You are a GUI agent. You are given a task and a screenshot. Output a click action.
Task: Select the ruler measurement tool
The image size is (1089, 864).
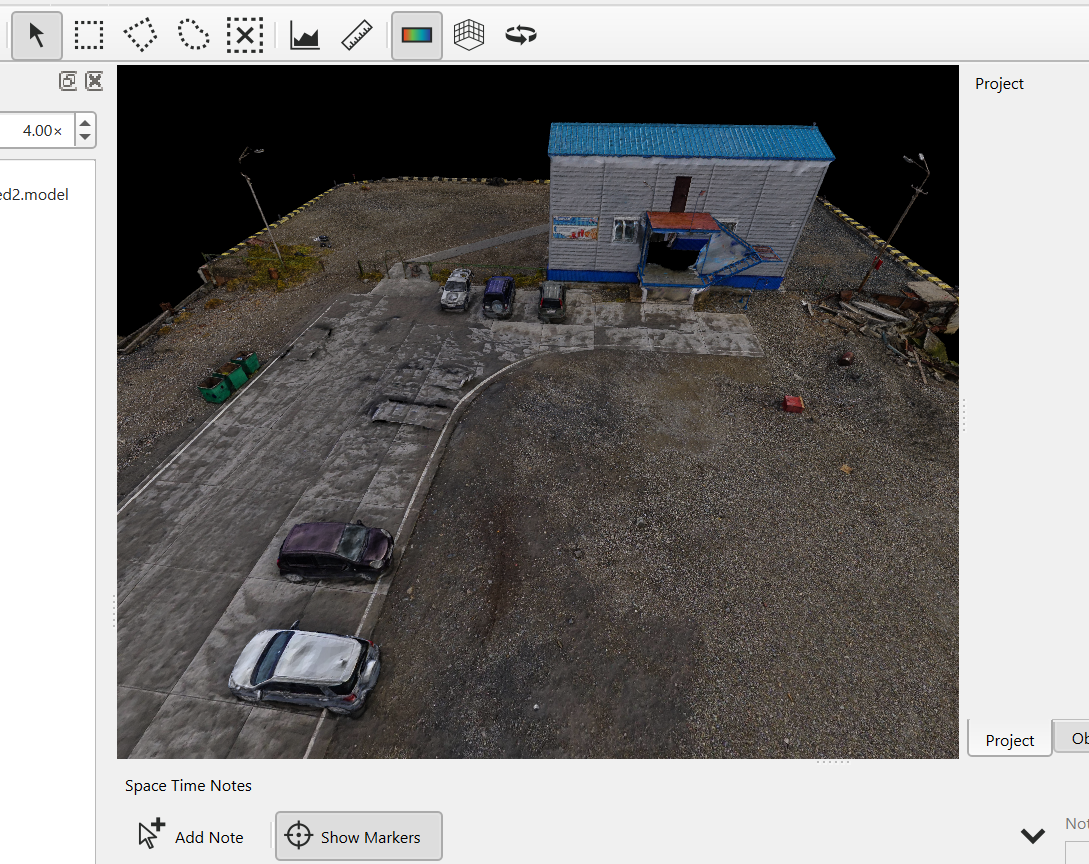(x=357, y=36)
